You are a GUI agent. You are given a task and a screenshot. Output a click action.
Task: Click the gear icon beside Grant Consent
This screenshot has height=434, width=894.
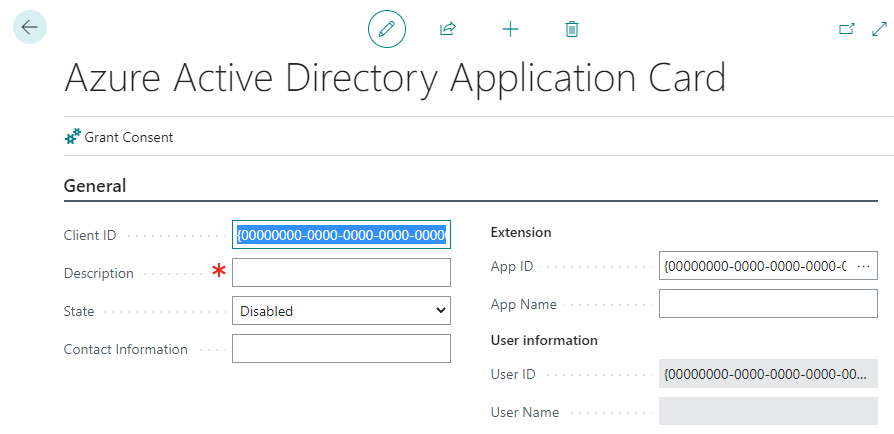(72, 137)
